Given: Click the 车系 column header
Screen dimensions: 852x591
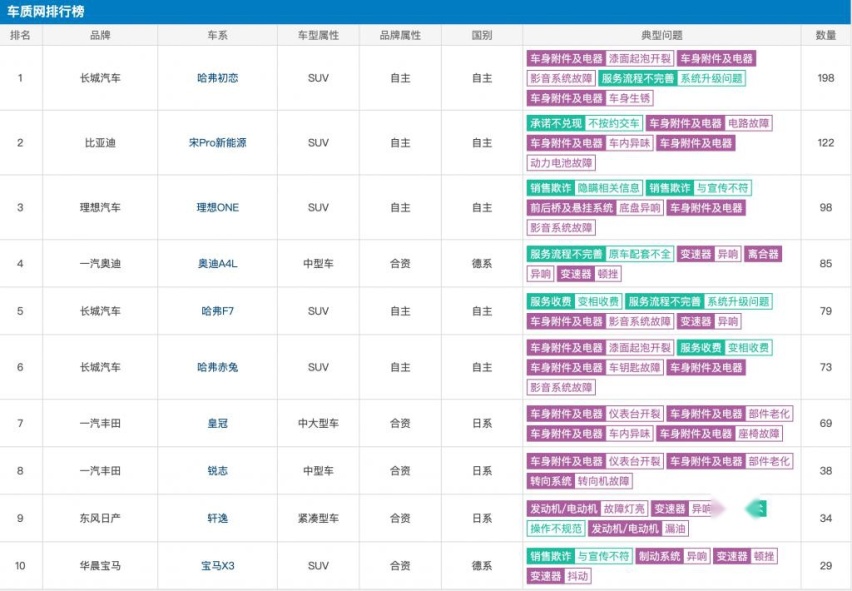Looking at the screenshot, I should click(x=217, y=35).
